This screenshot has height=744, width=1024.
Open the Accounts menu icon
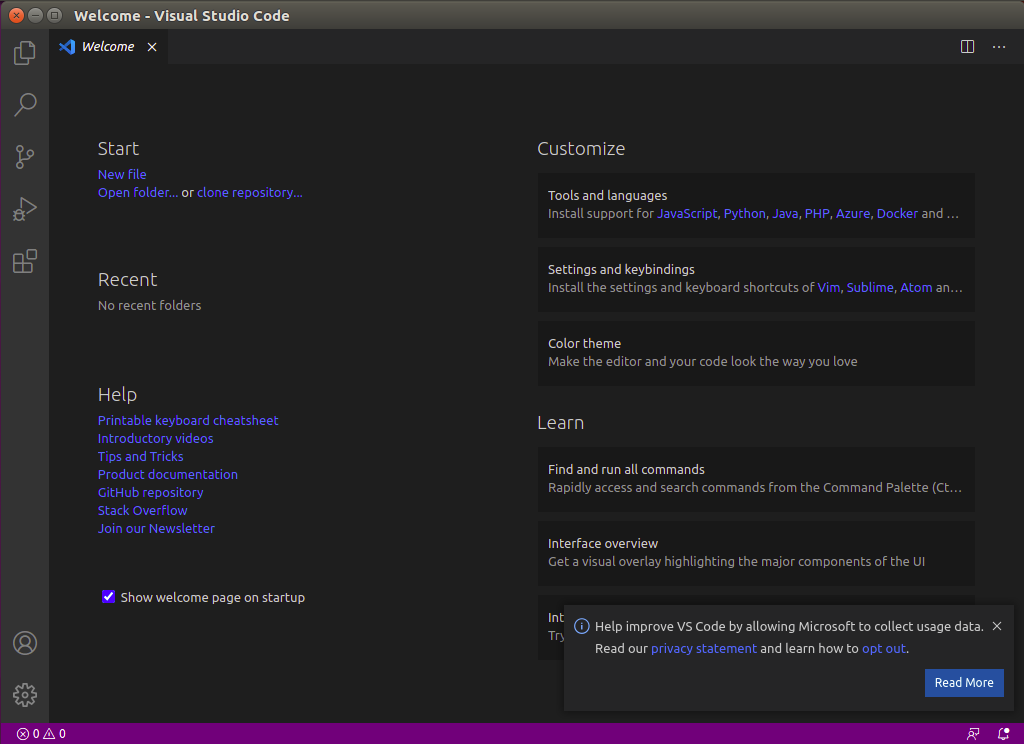pos(25,643)
